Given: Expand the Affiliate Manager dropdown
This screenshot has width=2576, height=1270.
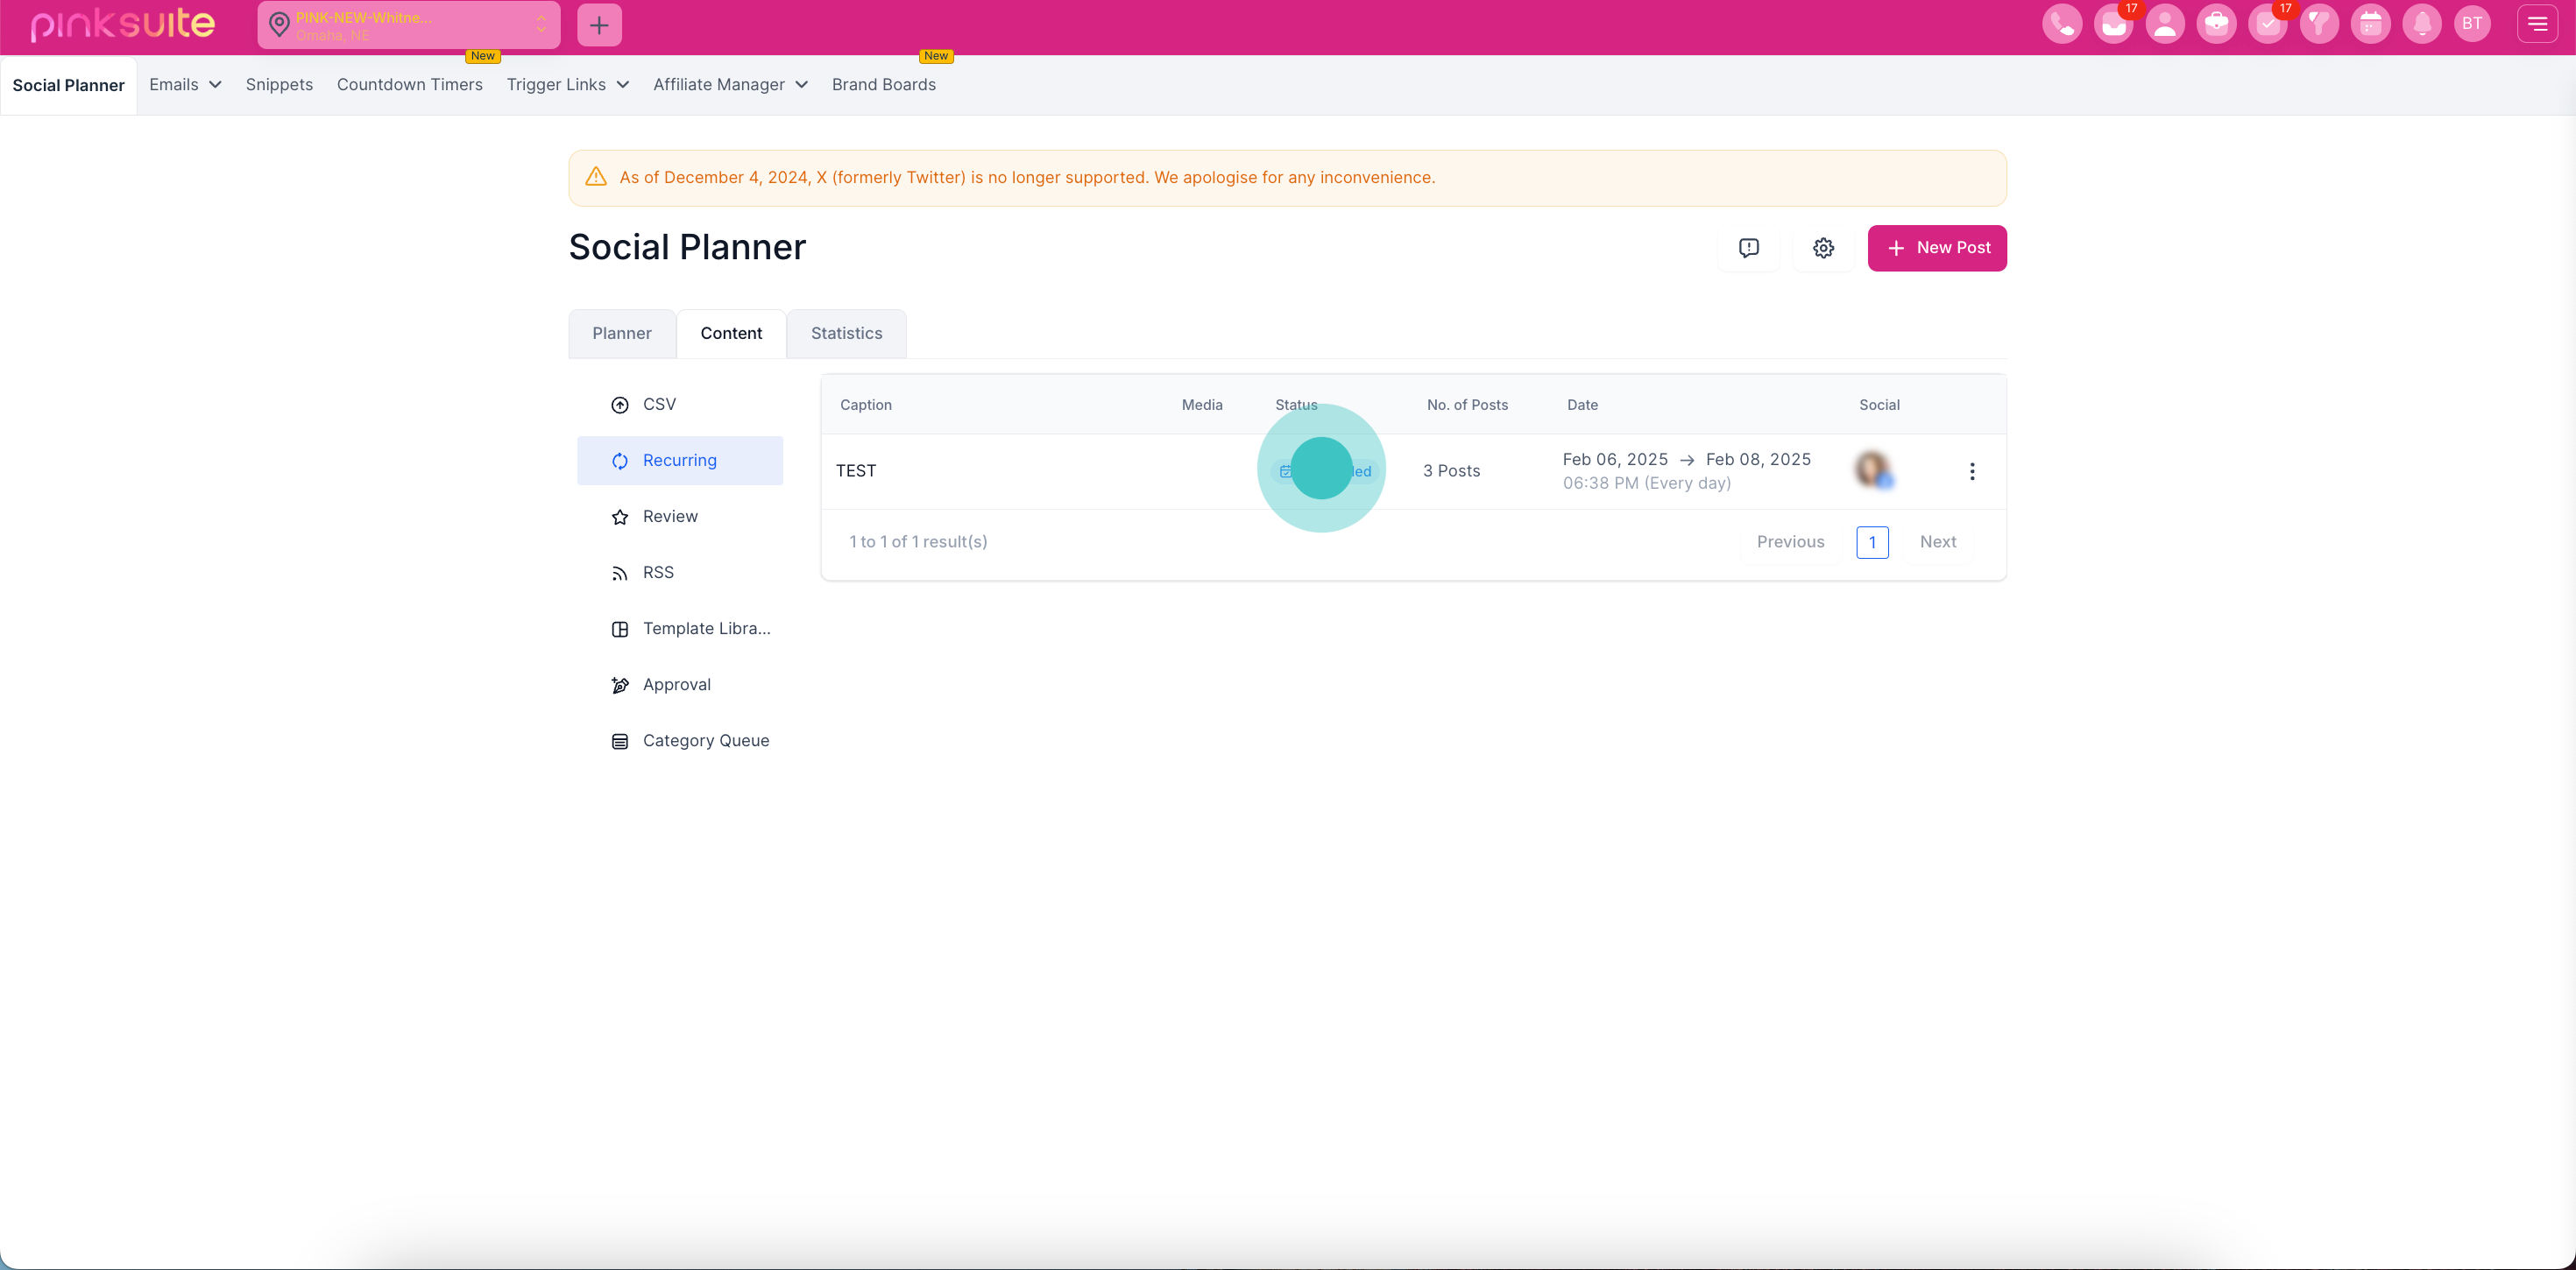Looking at the screenshot, I should click(730, 85).
